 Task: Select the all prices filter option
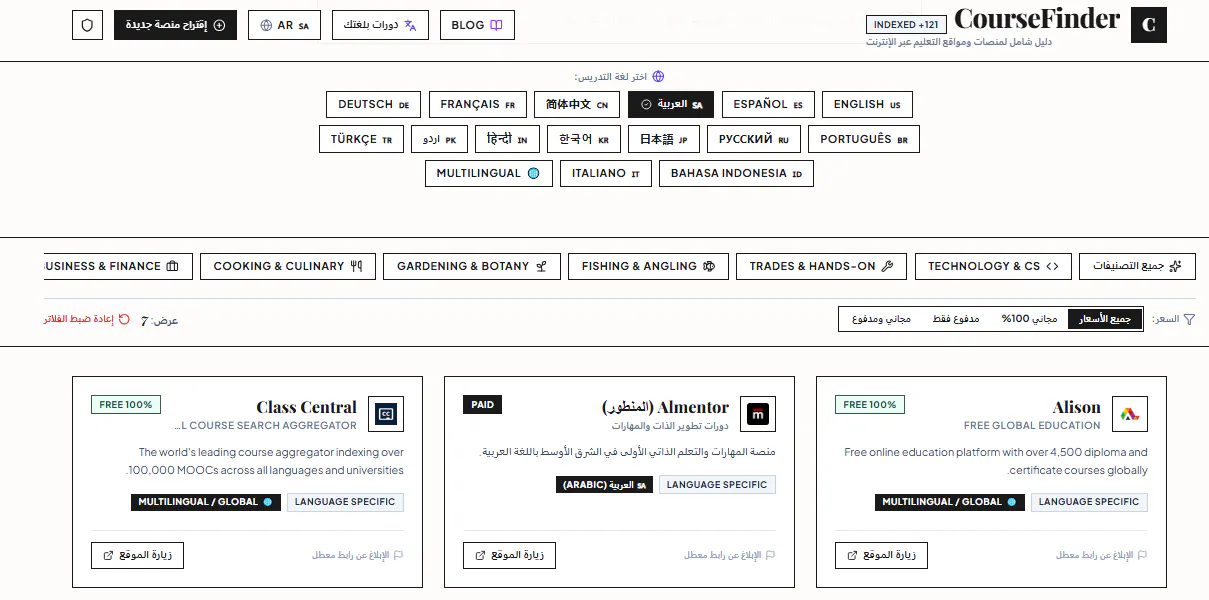click(1105, 319)
